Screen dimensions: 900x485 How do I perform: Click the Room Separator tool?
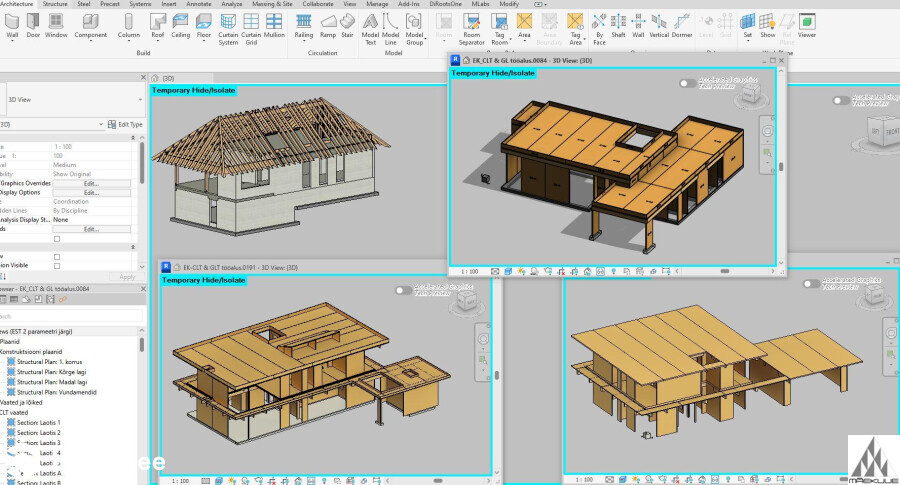pyautogui.click(x=471, y=23)
